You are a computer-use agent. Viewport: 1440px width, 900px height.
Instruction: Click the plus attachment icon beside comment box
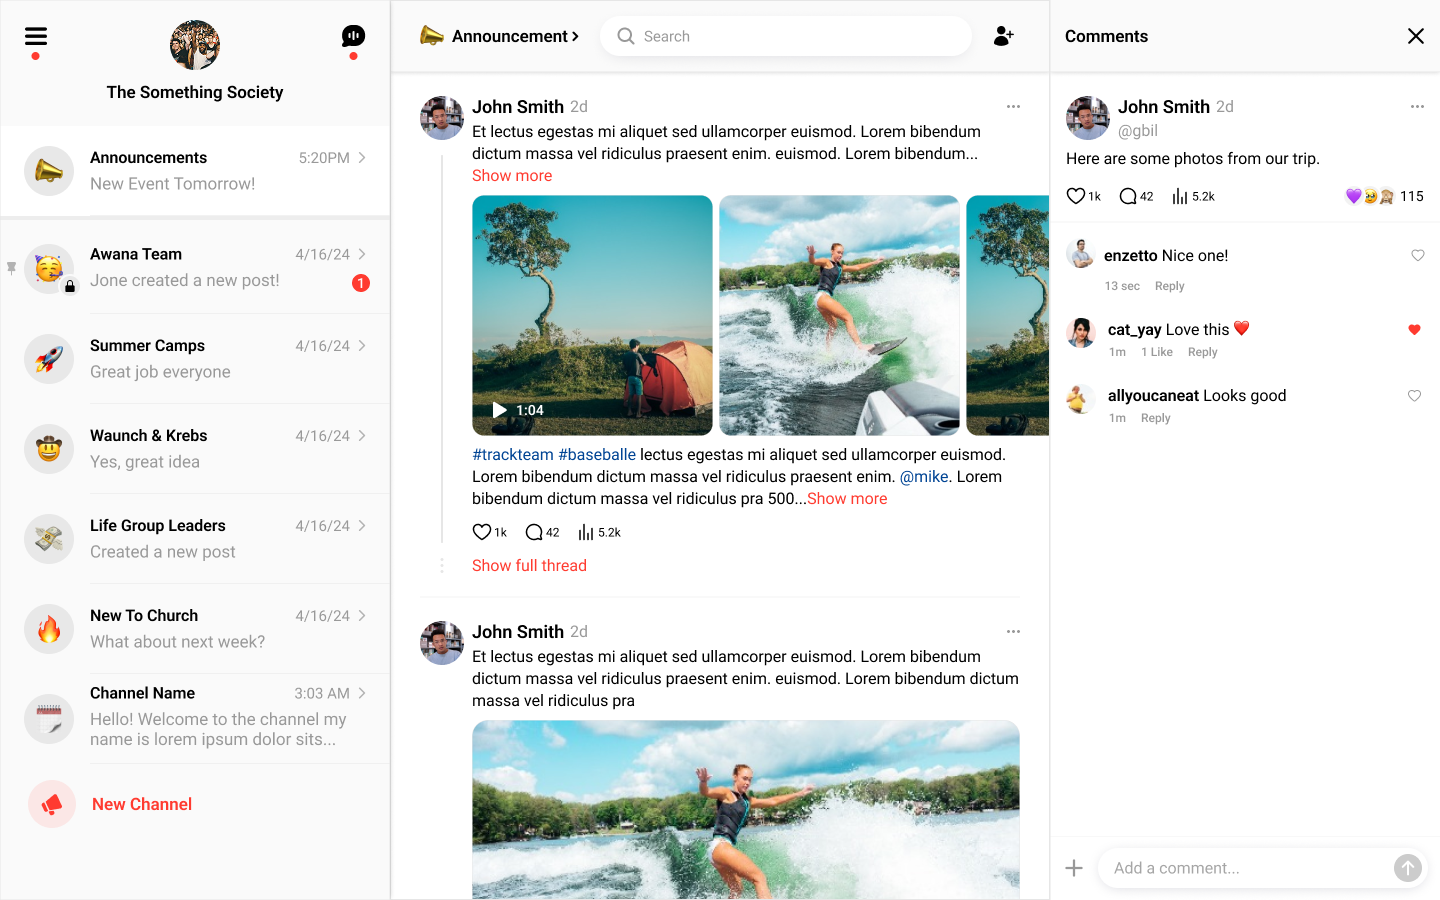1074,868
